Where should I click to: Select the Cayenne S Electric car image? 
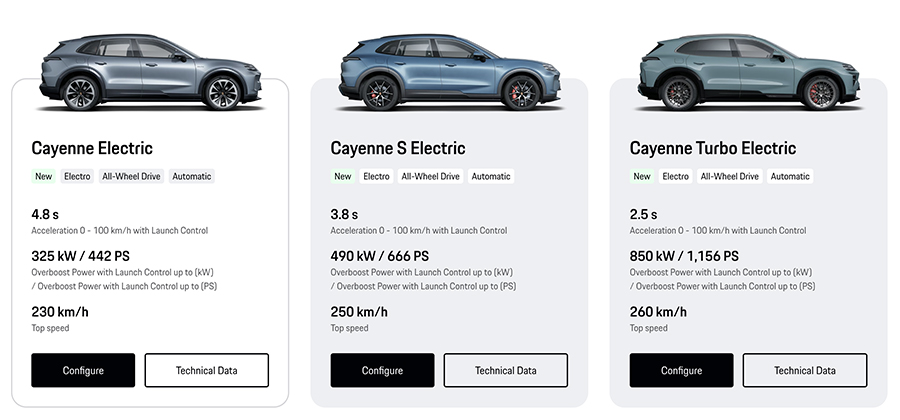pyautogui.click(x=449, y=70)
